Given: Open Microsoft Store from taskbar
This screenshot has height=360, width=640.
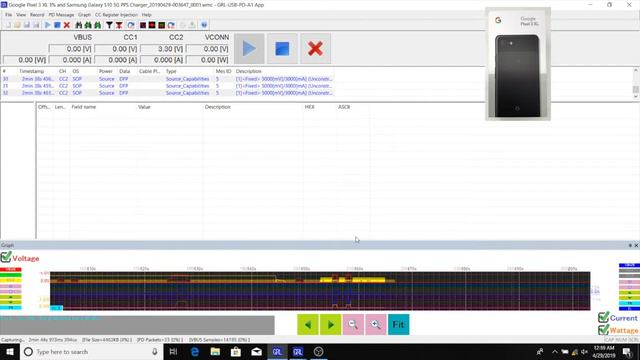Looking at the screenshot, I should [x=236, y=351].
